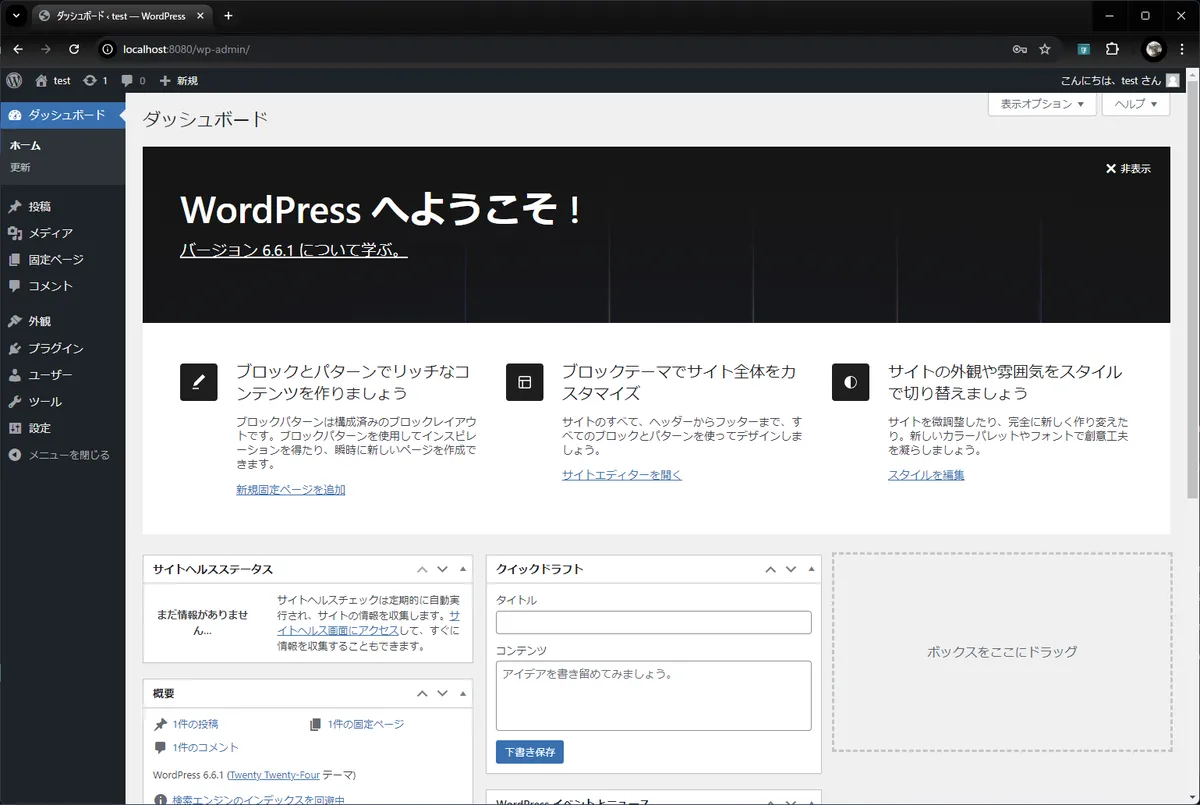
Task: Collapse サイトヘルスステータス panel
Action: [x=462, y=569]
